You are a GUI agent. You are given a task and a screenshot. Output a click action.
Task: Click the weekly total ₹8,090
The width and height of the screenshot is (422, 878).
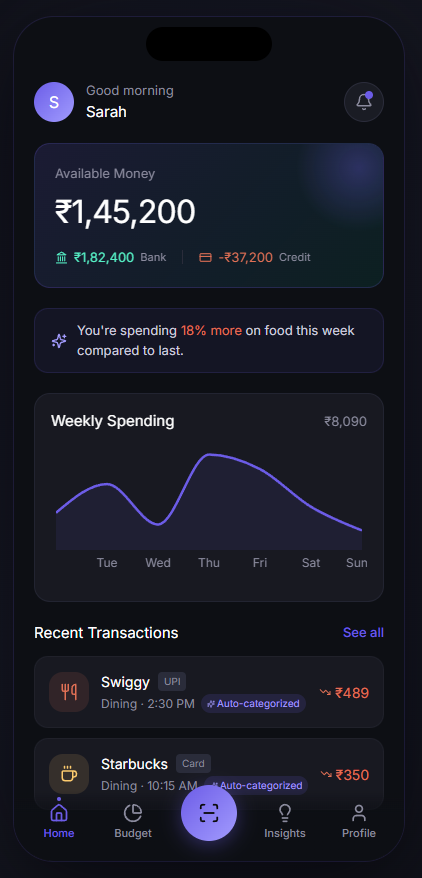point(345,421)
